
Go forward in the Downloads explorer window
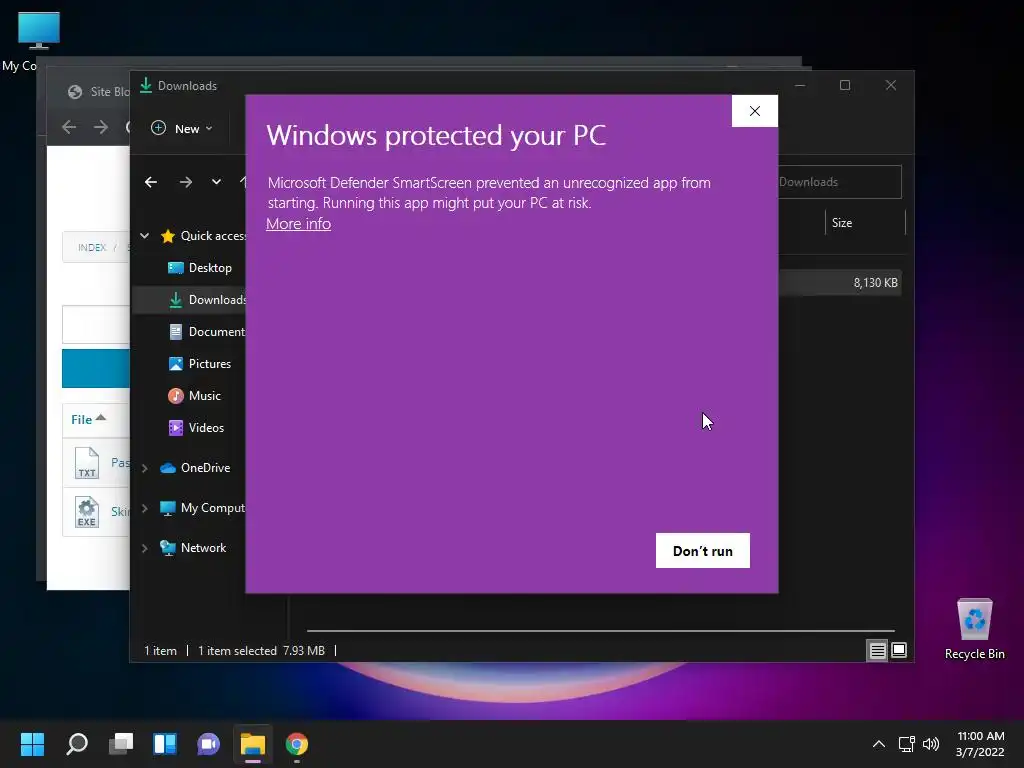point(185,182)
